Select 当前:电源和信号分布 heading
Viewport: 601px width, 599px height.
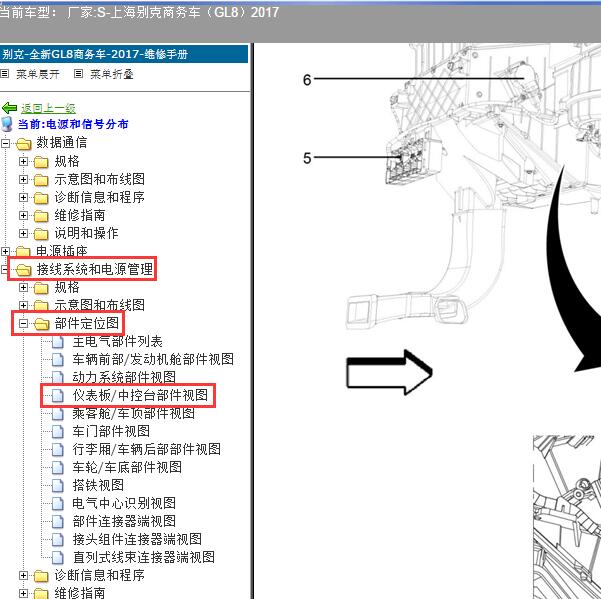pos(73,124)
